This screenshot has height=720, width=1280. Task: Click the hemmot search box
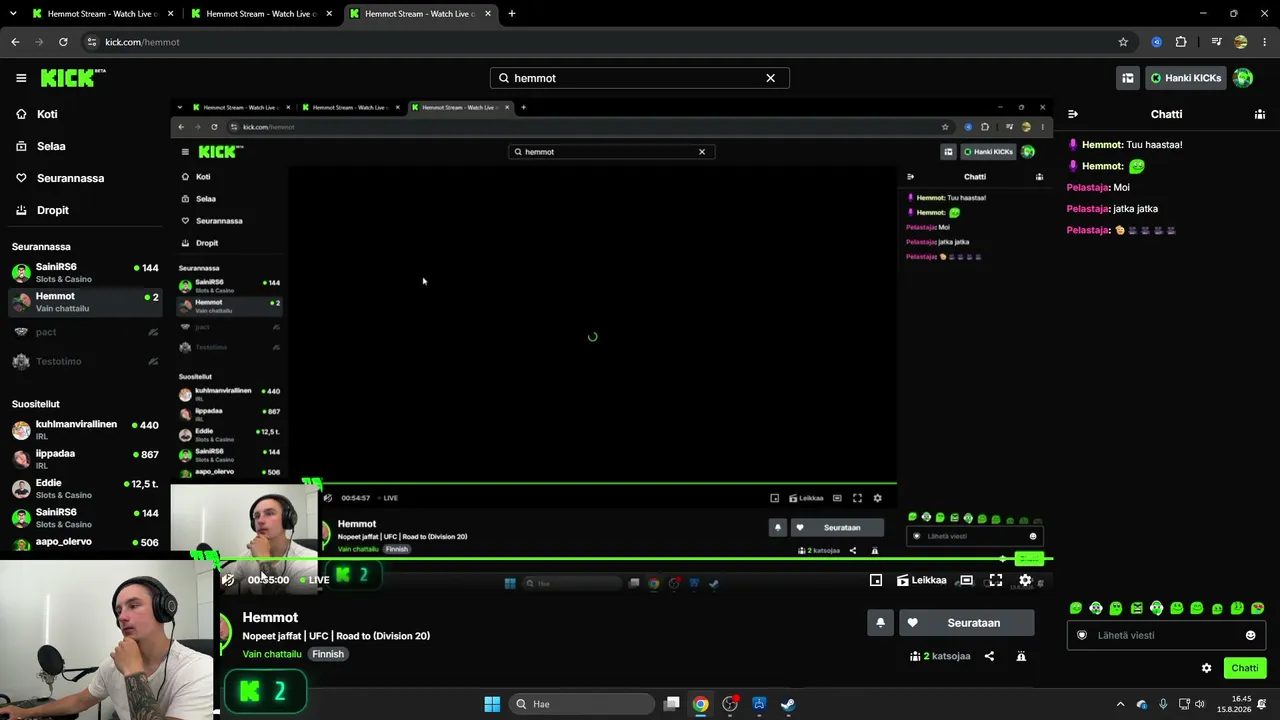640,78
